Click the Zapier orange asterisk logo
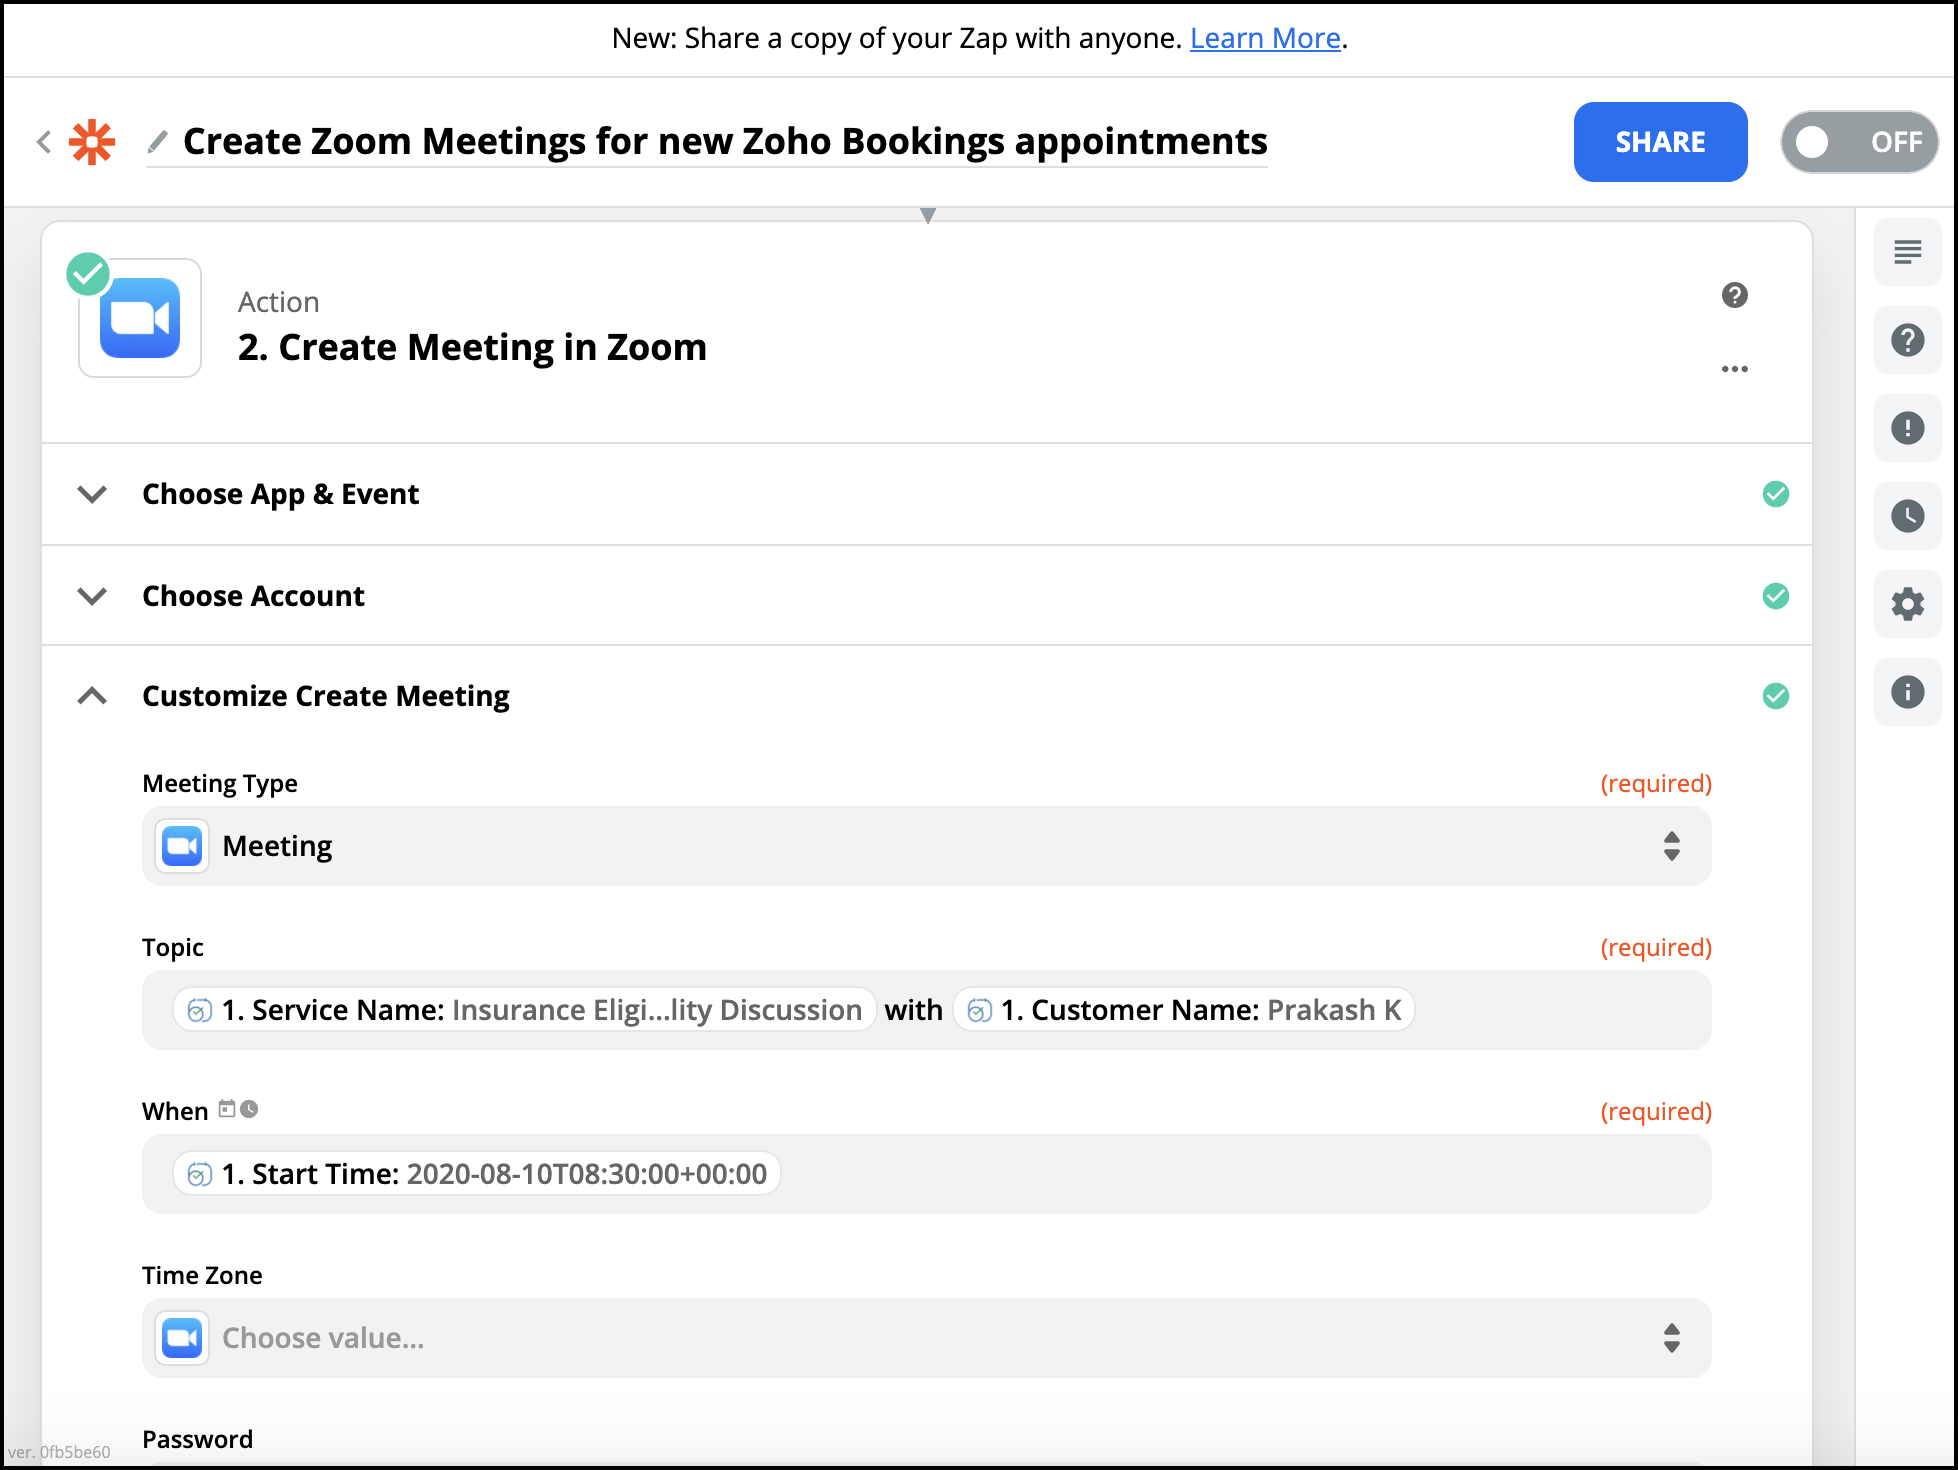 coord(92,142)
